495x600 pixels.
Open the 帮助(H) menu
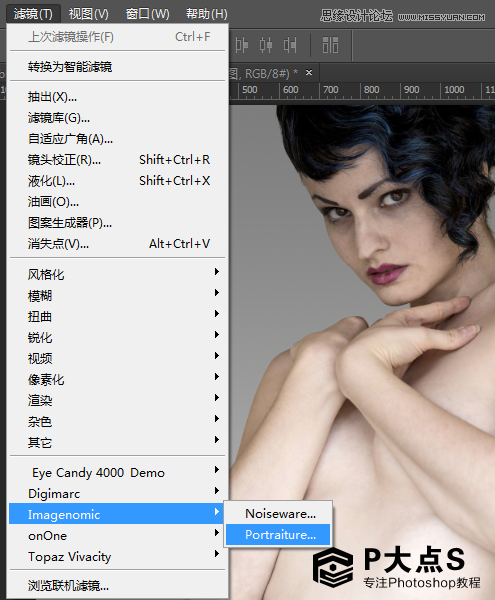[207, 14]
